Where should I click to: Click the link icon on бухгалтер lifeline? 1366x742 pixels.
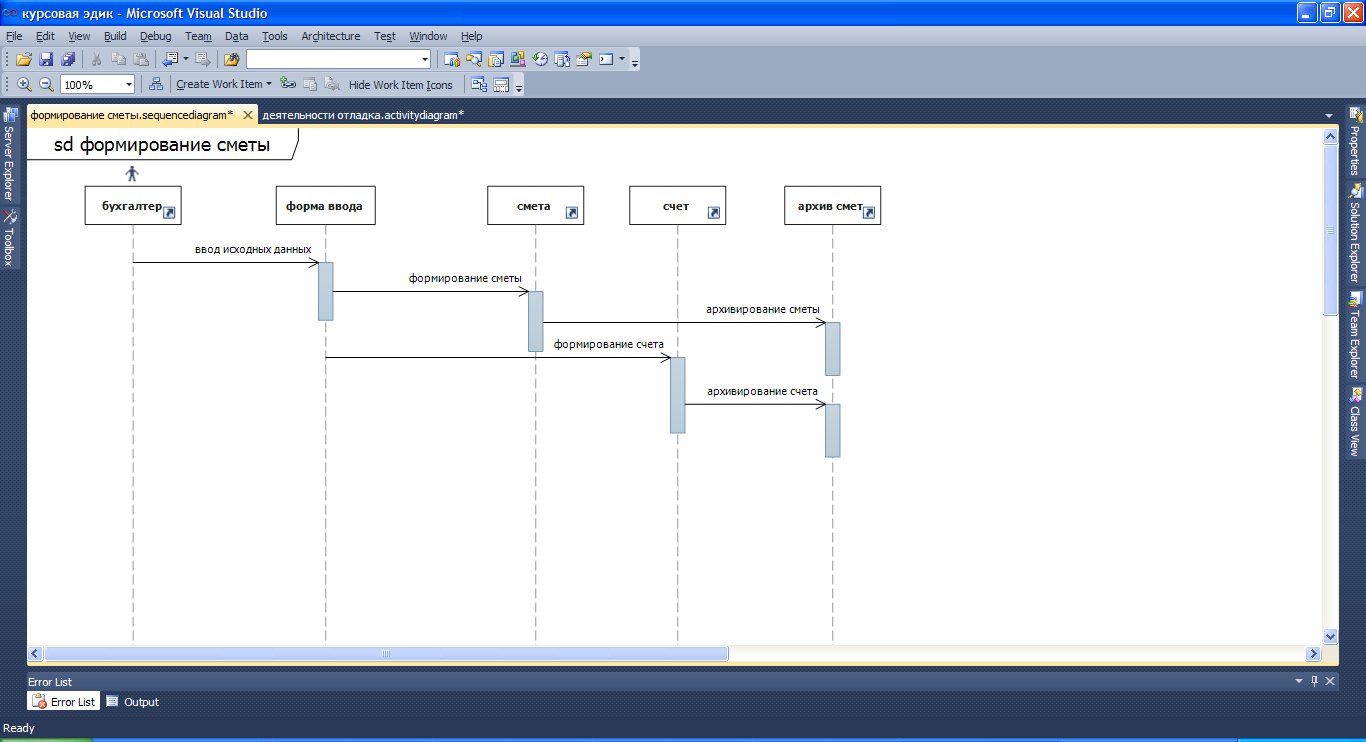pyautogui.click(x=169, y=213)
